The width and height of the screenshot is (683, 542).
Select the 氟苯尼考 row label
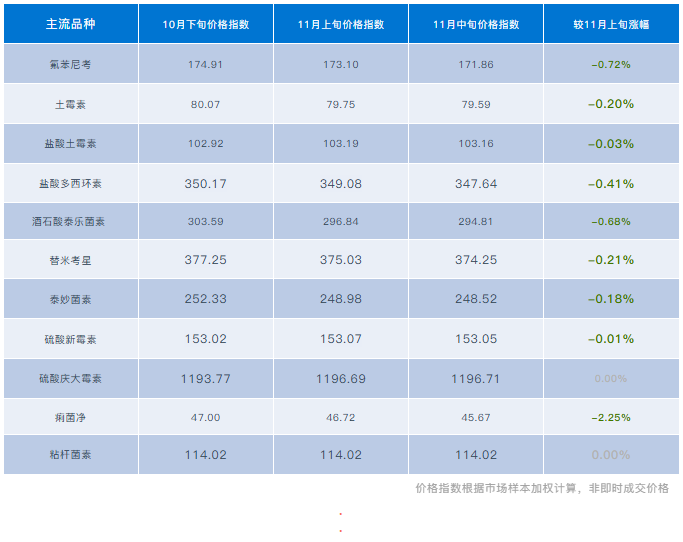point(69,64)
